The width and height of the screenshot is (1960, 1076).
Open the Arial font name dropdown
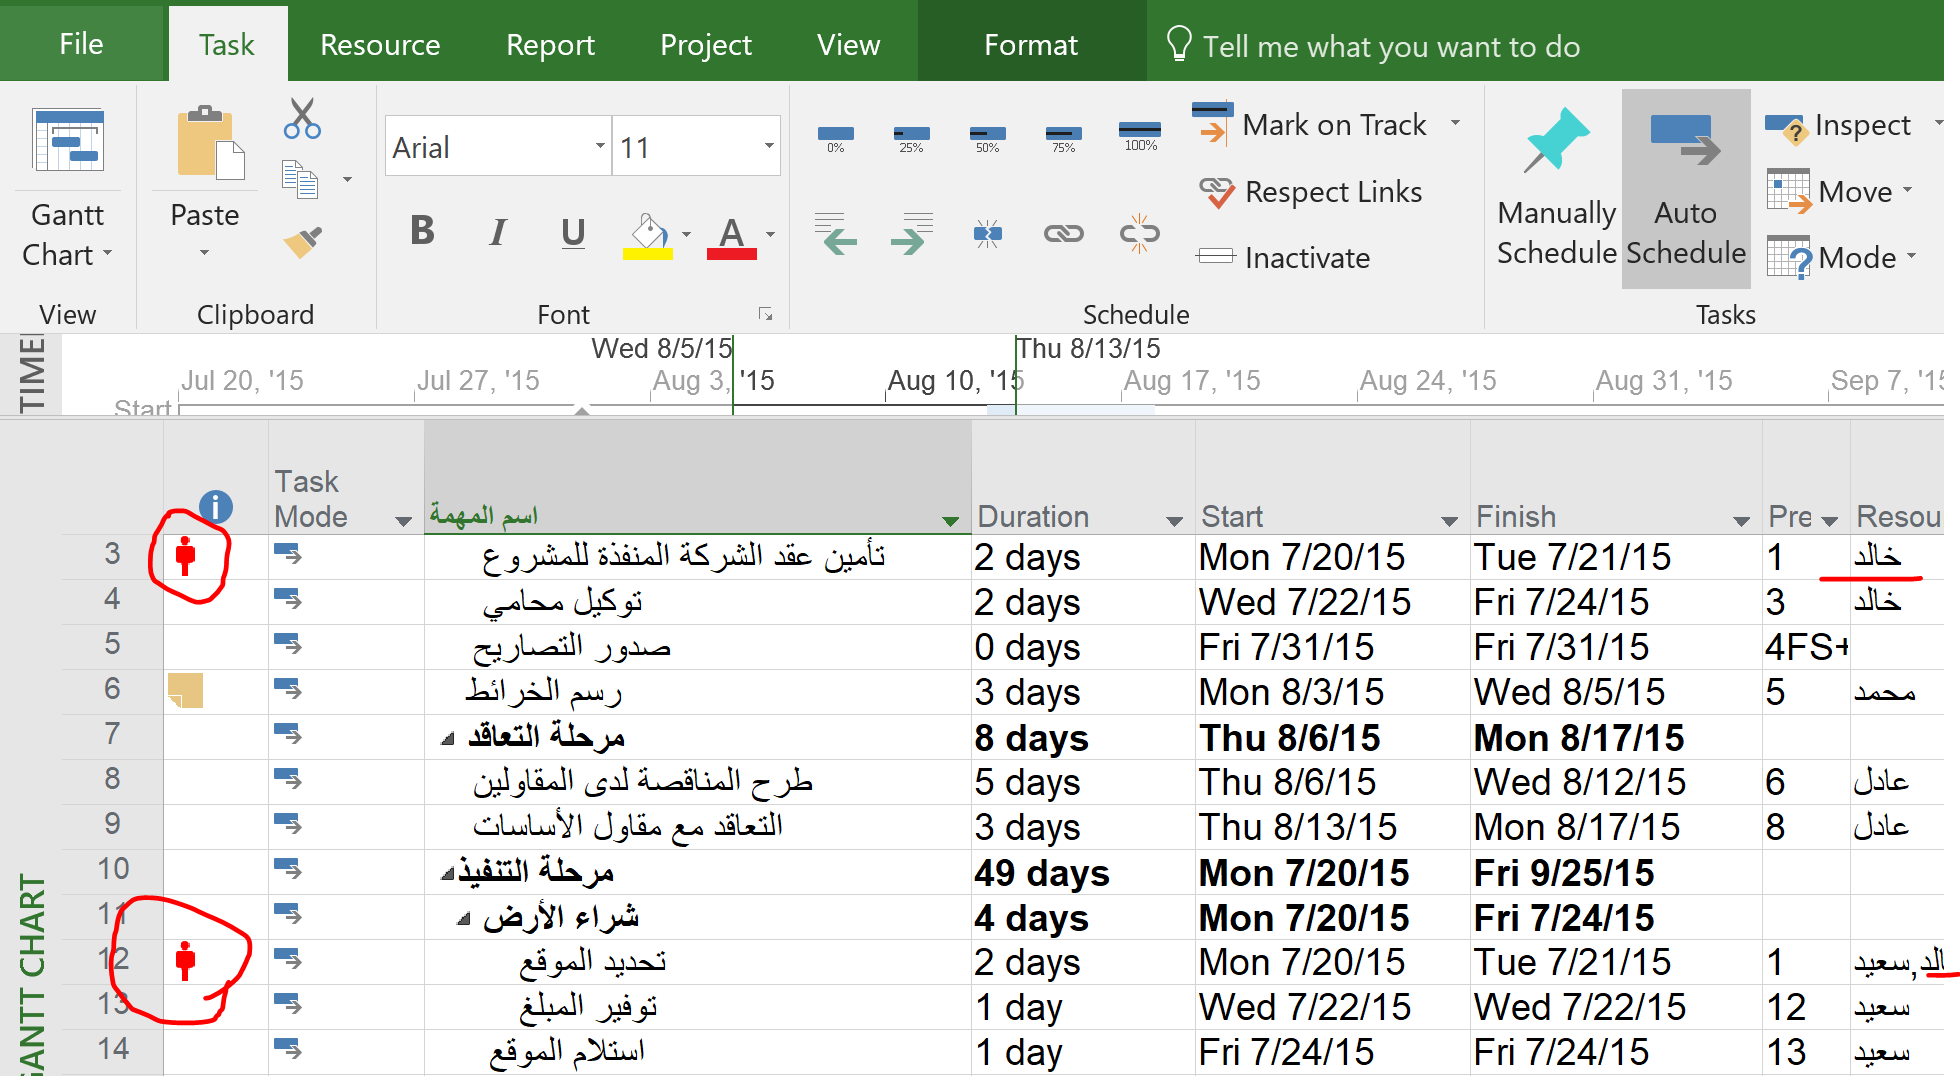599,146
